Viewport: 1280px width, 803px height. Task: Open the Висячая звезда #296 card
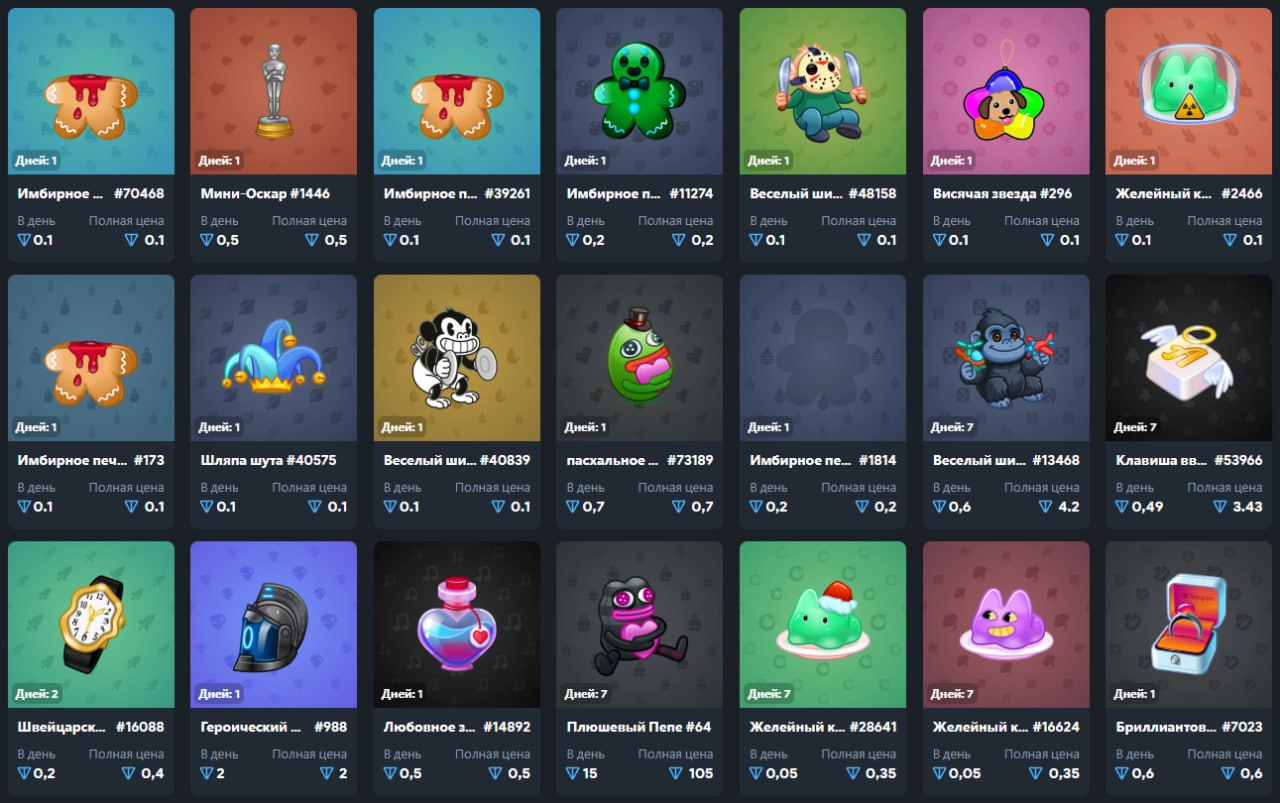pos(1006,134)
